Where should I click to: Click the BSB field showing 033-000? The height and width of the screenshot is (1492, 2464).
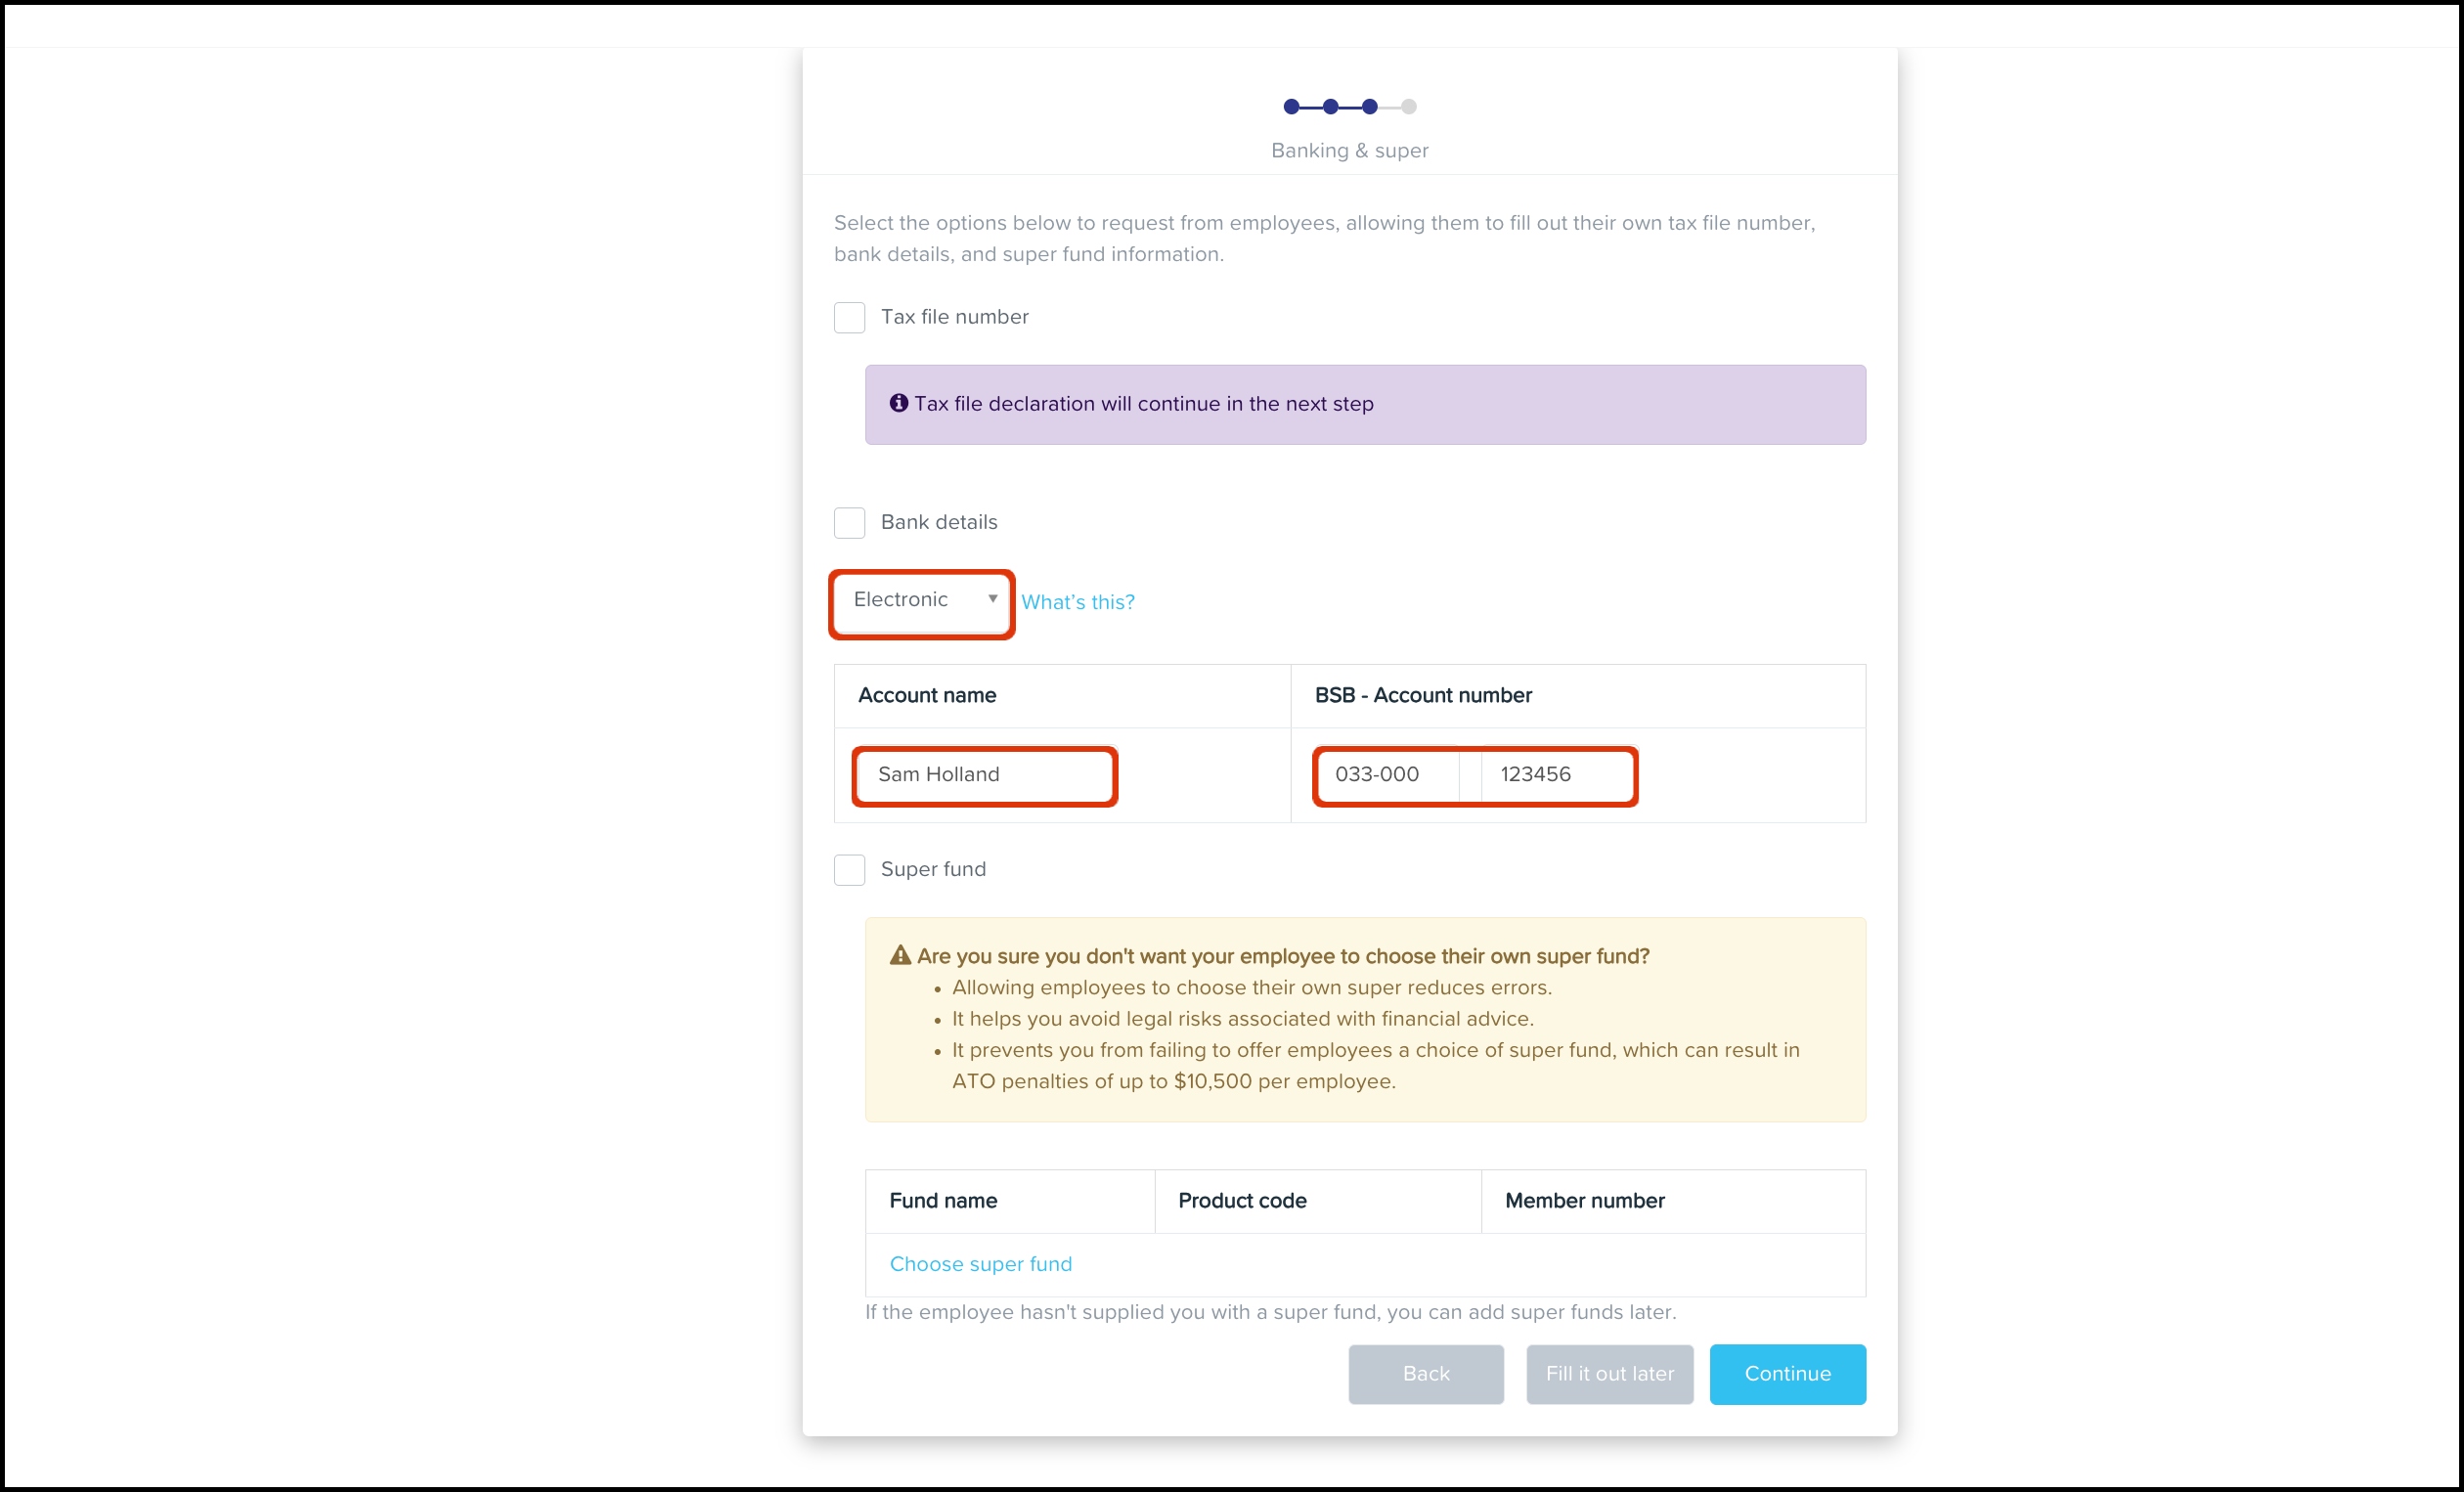(1386, 775)
